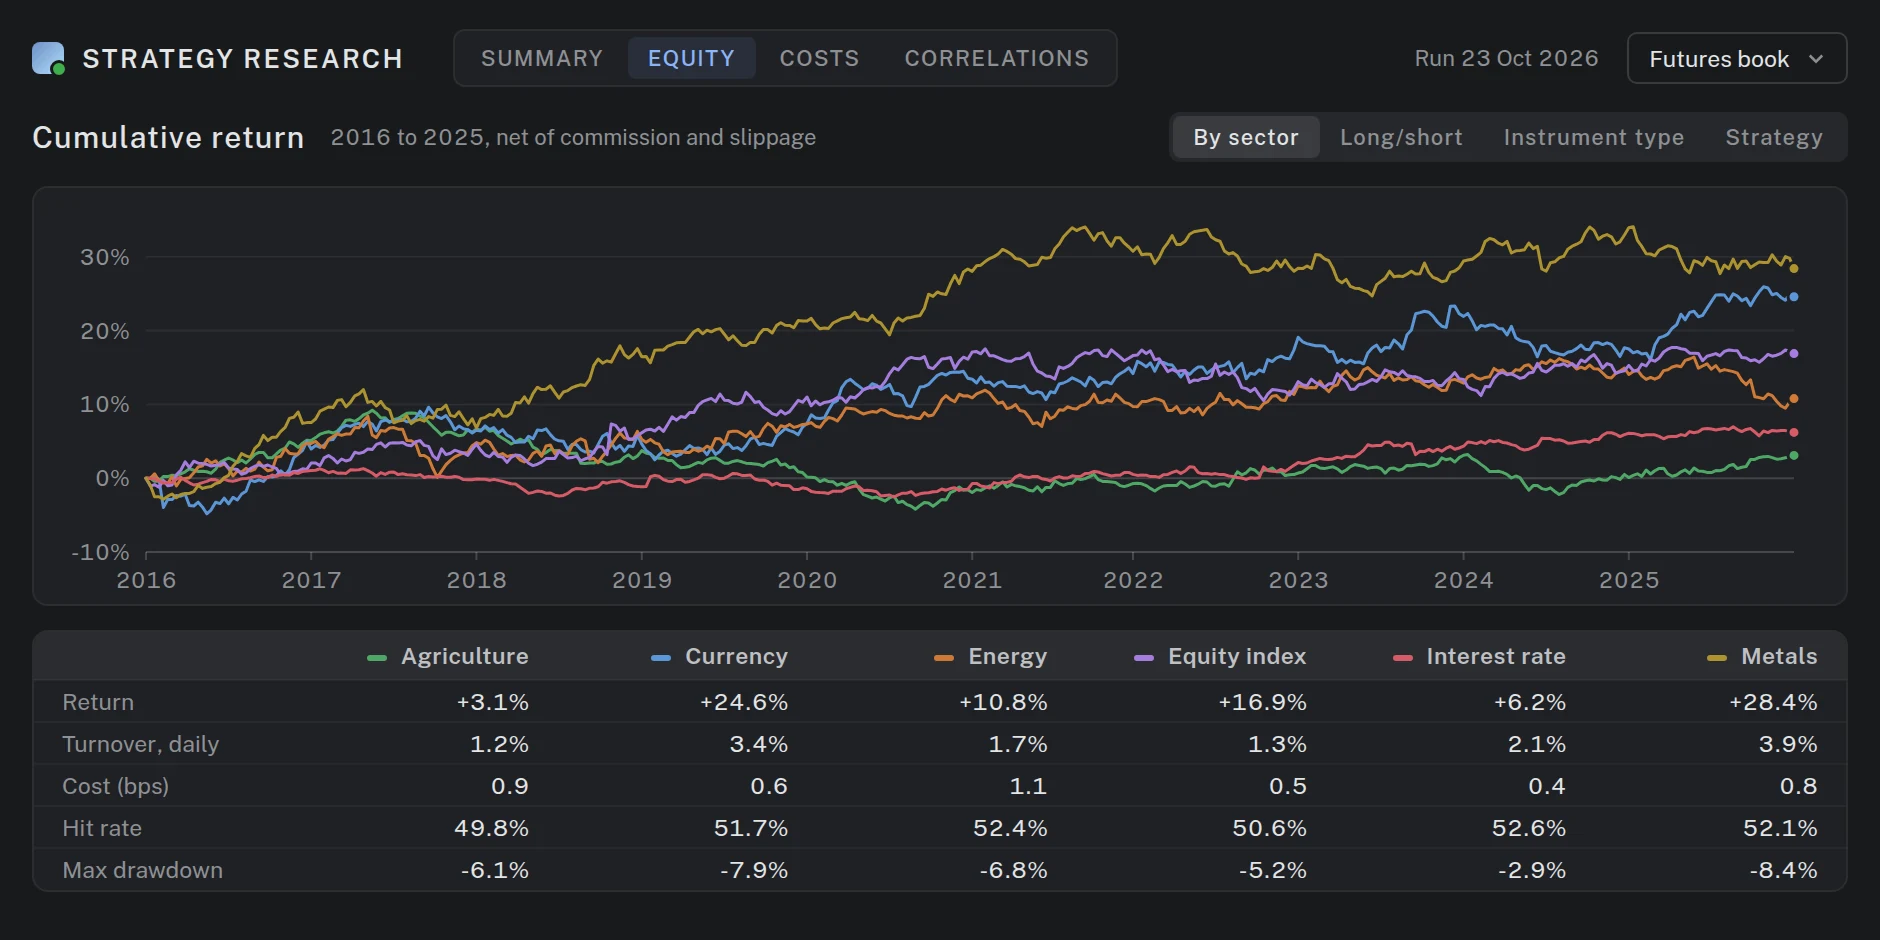1880x940 pixels.
Task: Click the Interest rate endpoint dot on the chart
Action: (x=1794, y=433)
